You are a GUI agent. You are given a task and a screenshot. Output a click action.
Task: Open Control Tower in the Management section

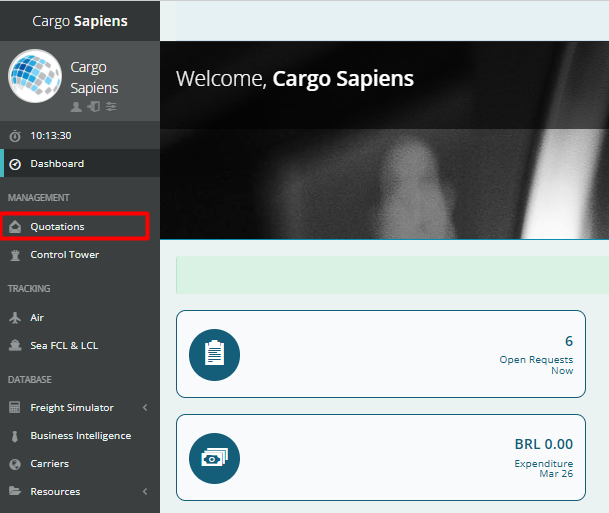click(x=64, y=255)
